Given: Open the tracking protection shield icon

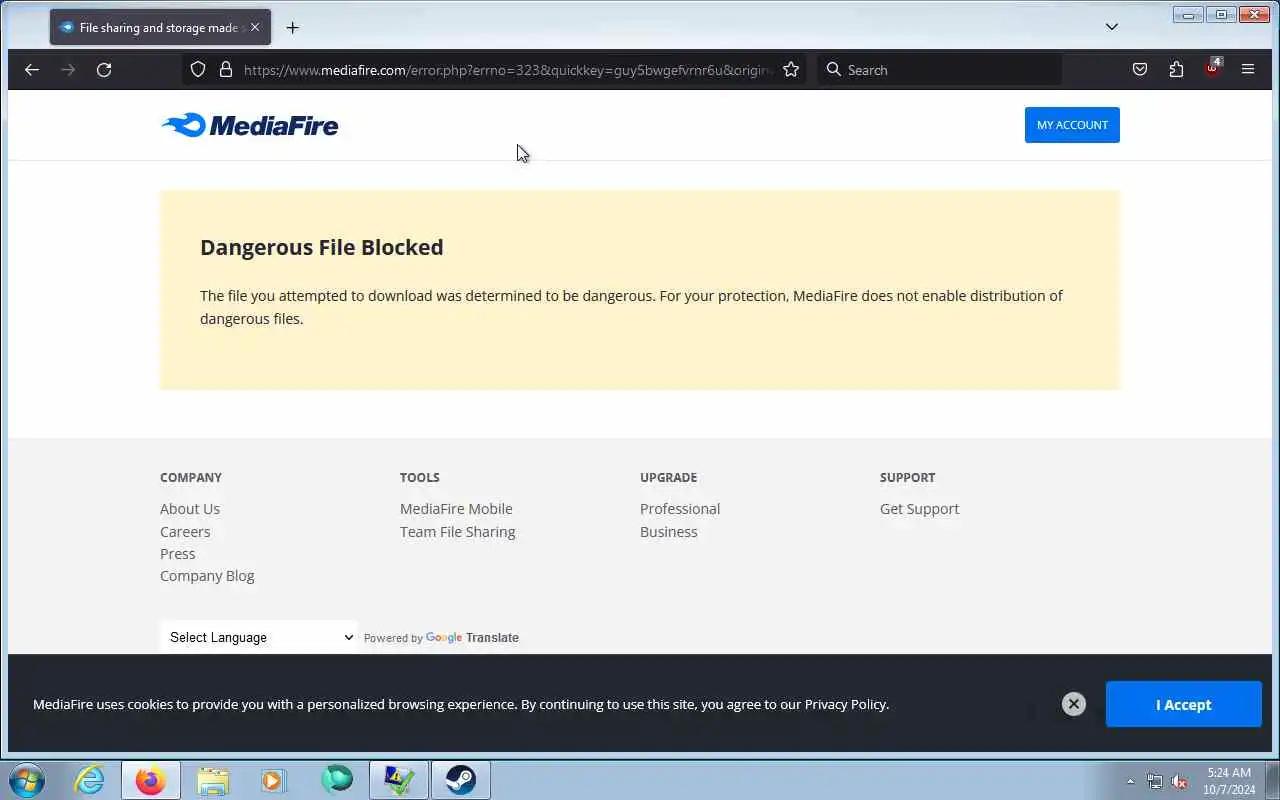Looking at the screenshot, I should pyautogui.click(x=198, y=70).
